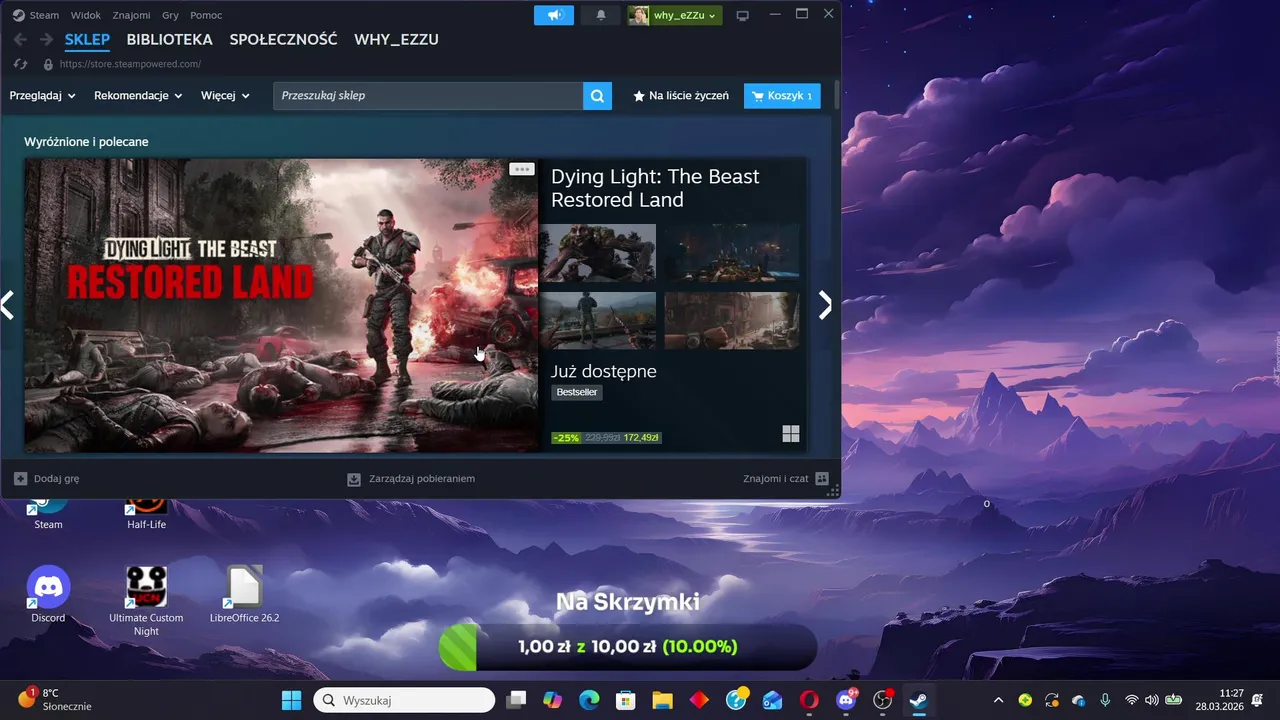Screen dimensions: 1280x720
Task: Open the Znajomi menu
Action: click(x=131, y=15)
